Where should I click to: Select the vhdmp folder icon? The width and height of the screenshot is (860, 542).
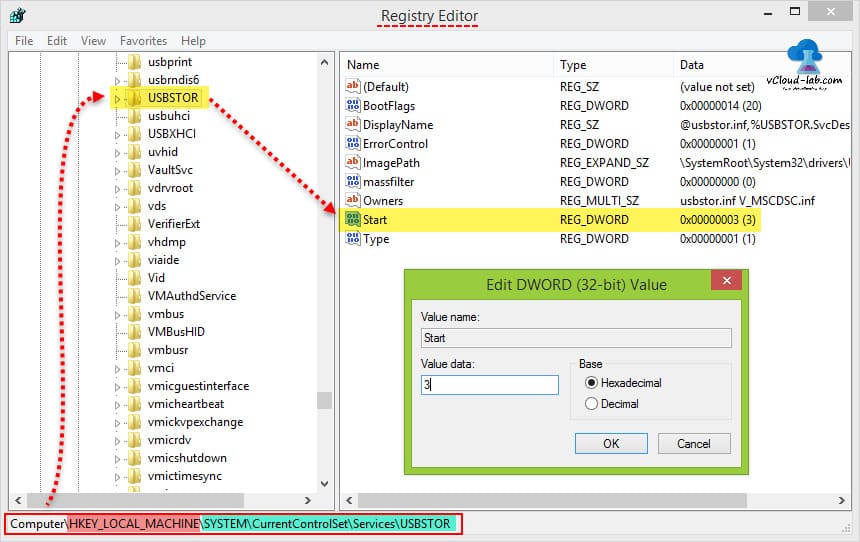click(x=134, y=242)
